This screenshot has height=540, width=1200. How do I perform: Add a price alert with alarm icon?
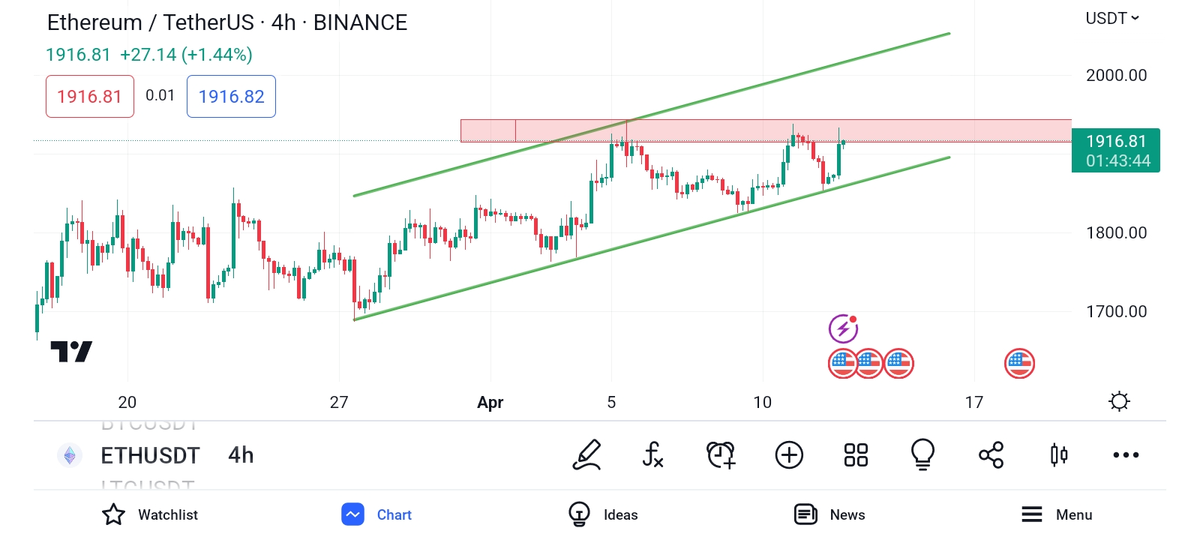(721, 455)
